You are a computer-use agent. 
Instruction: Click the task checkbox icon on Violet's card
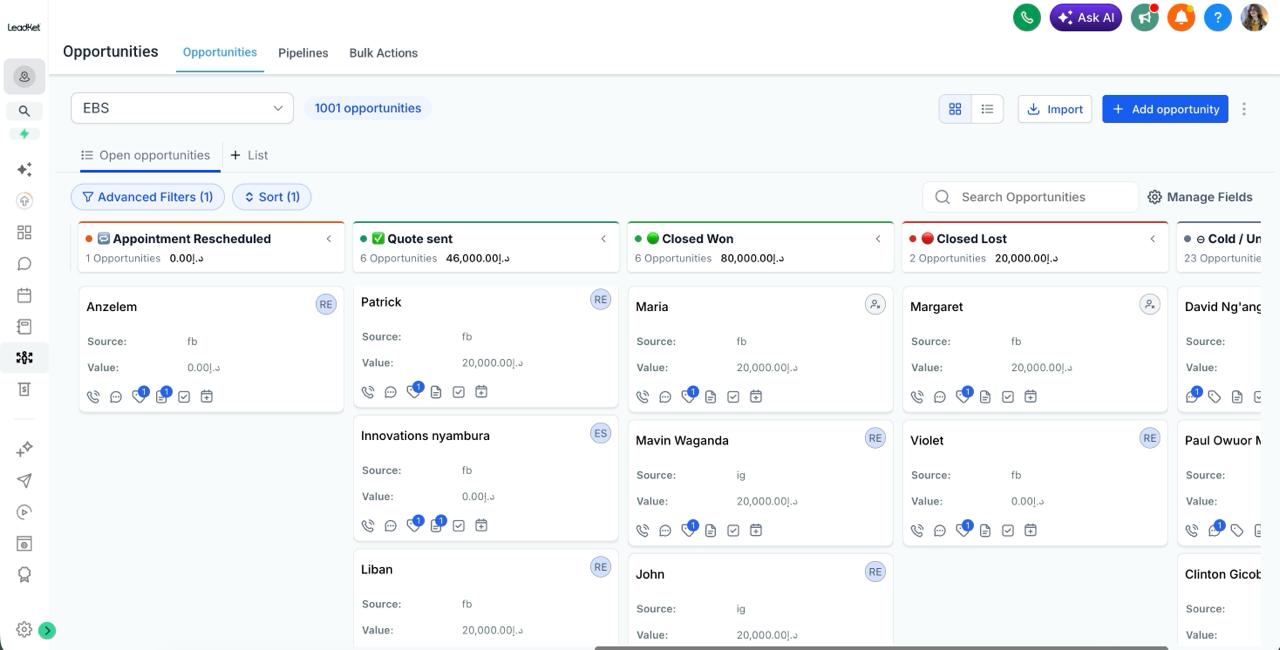[1007, 531]
